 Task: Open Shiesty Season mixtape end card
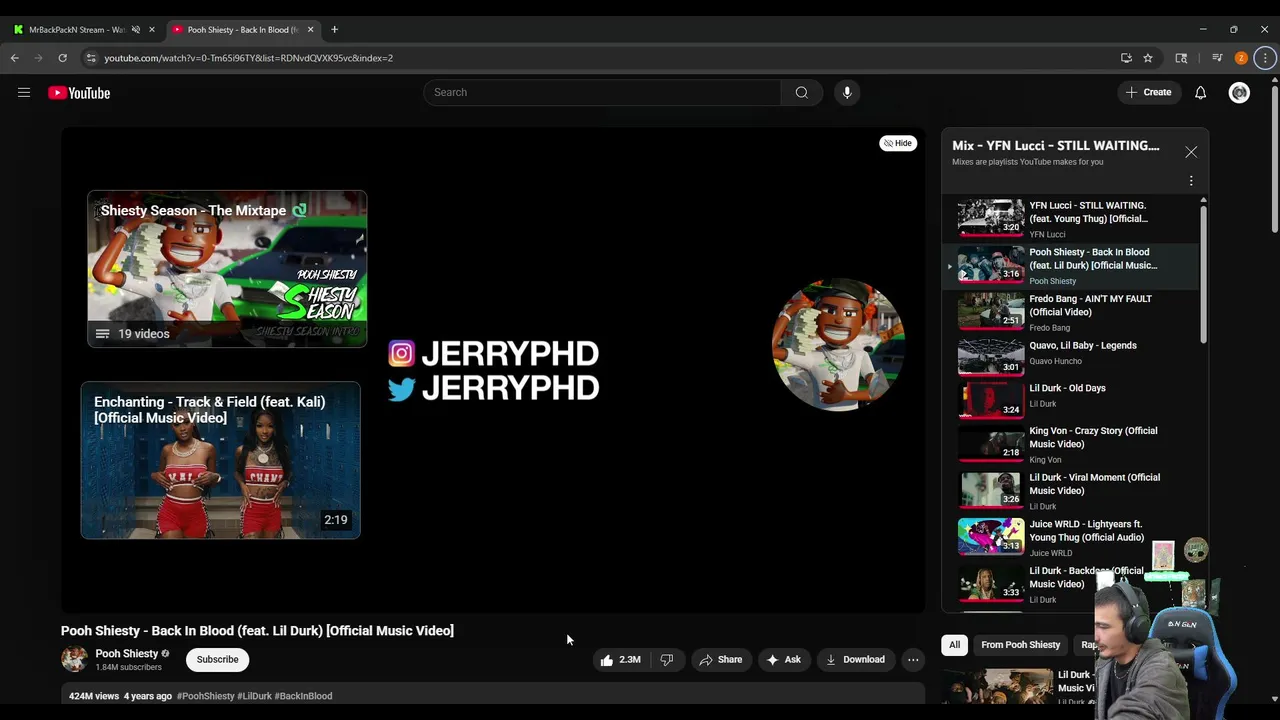point(227,269)
